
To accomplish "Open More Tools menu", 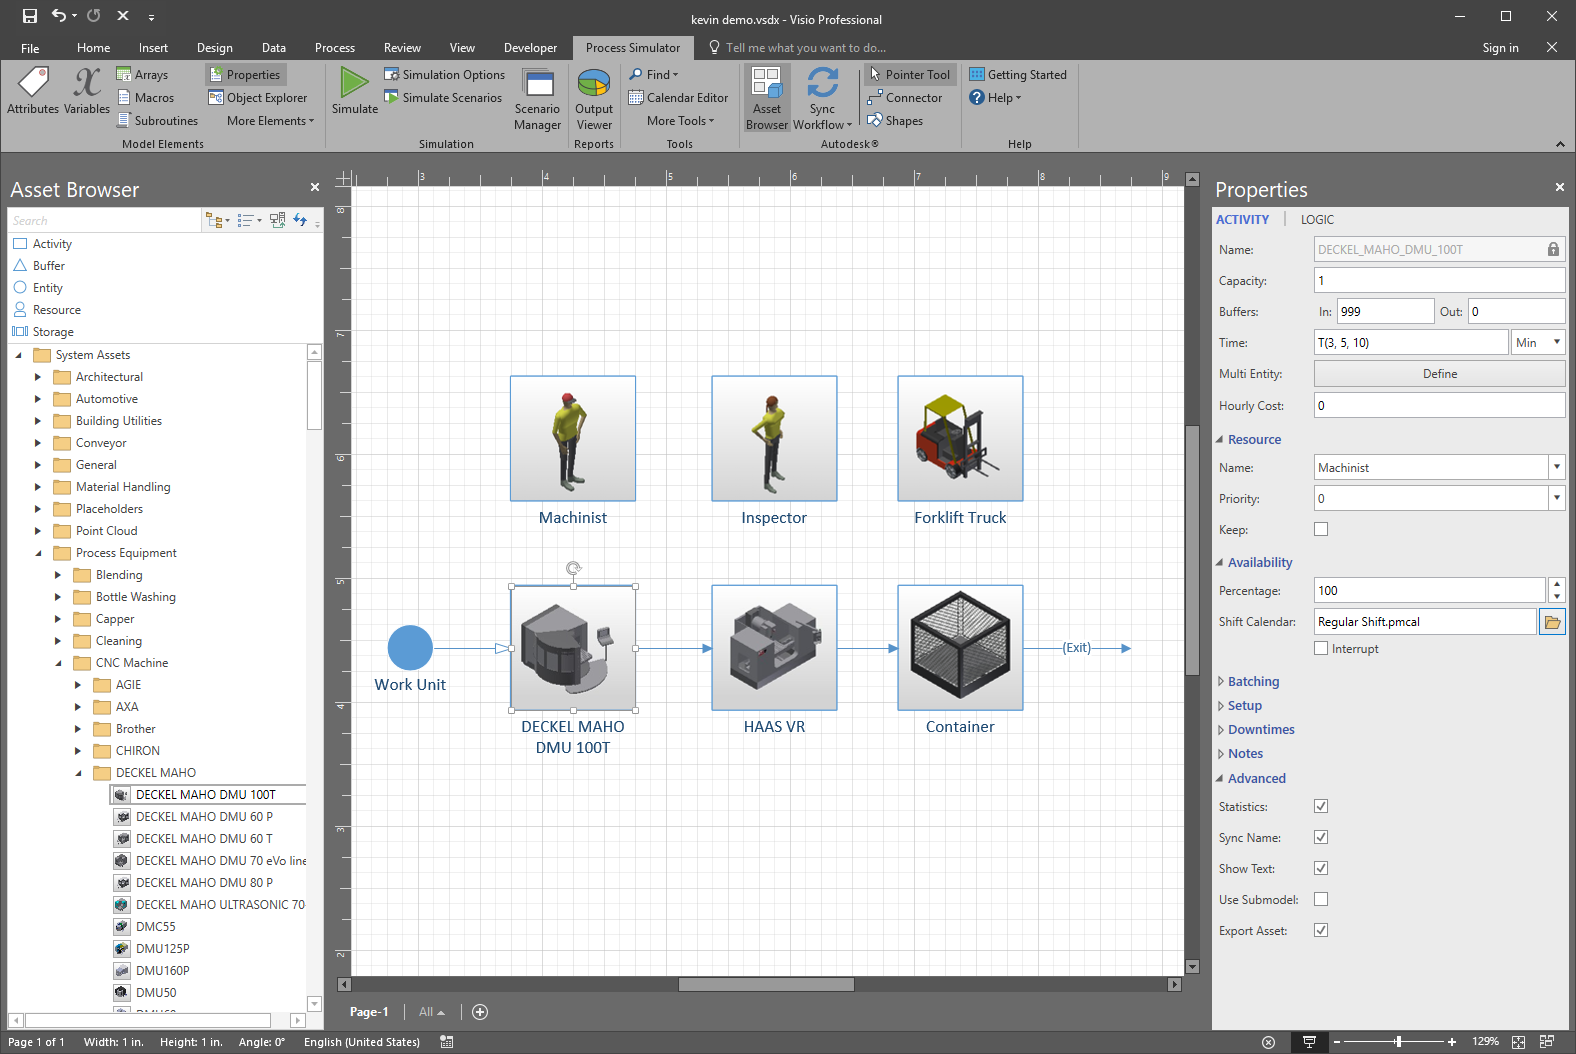I will (x=680, y=120).
